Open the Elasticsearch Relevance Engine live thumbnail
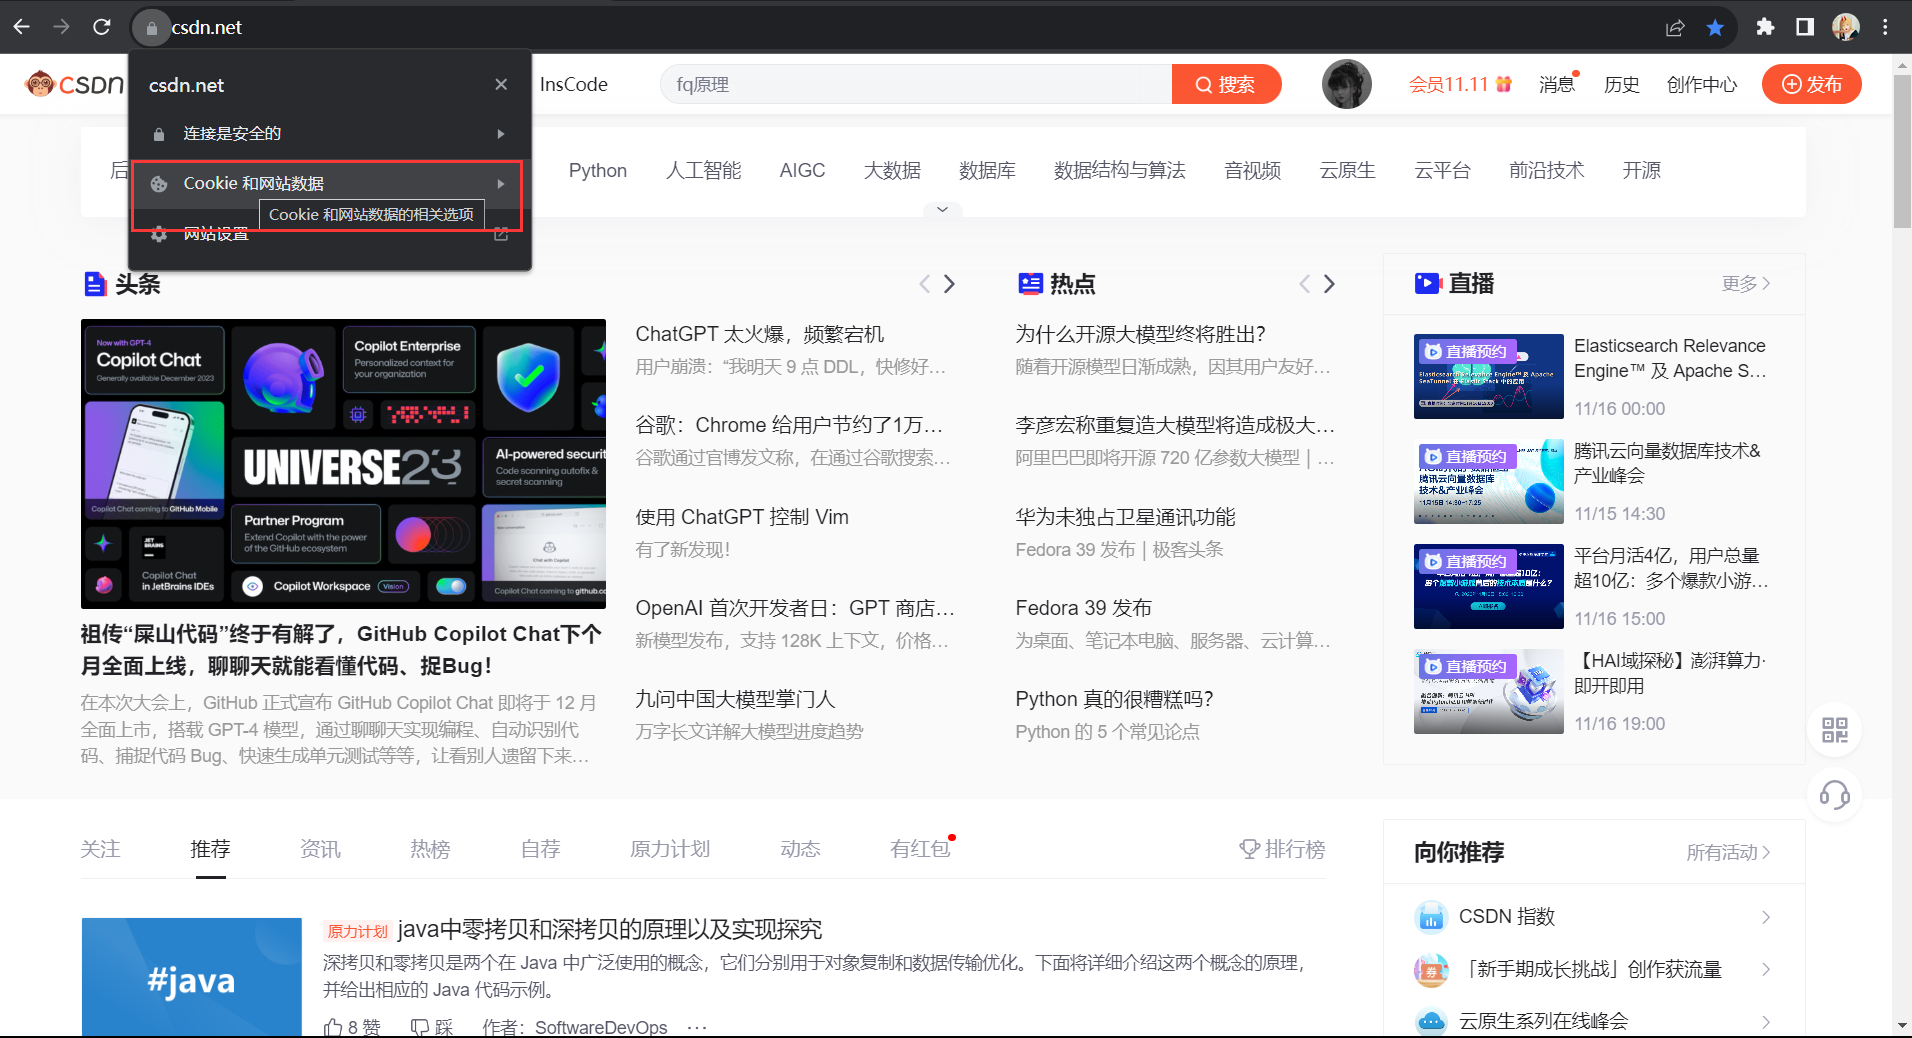The width and height of the screenshot is (1912, 1038). 1488,377
